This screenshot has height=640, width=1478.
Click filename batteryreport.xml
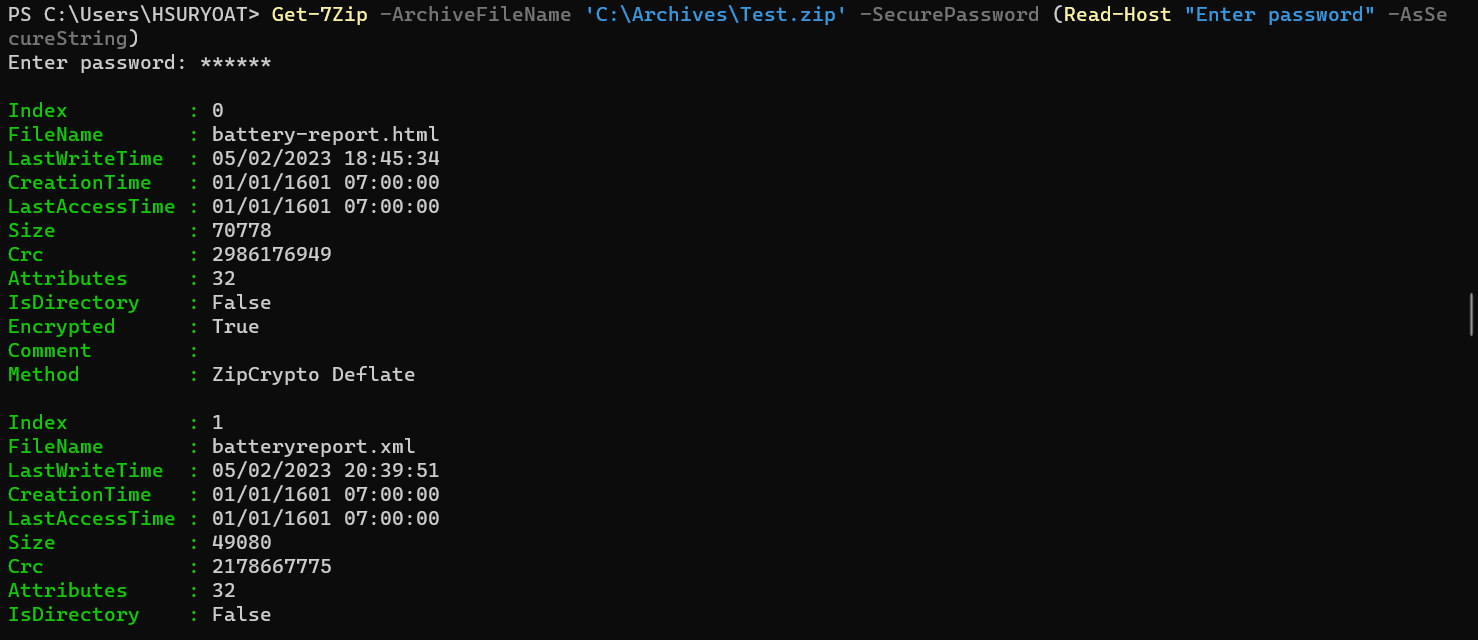coord(313,447)
